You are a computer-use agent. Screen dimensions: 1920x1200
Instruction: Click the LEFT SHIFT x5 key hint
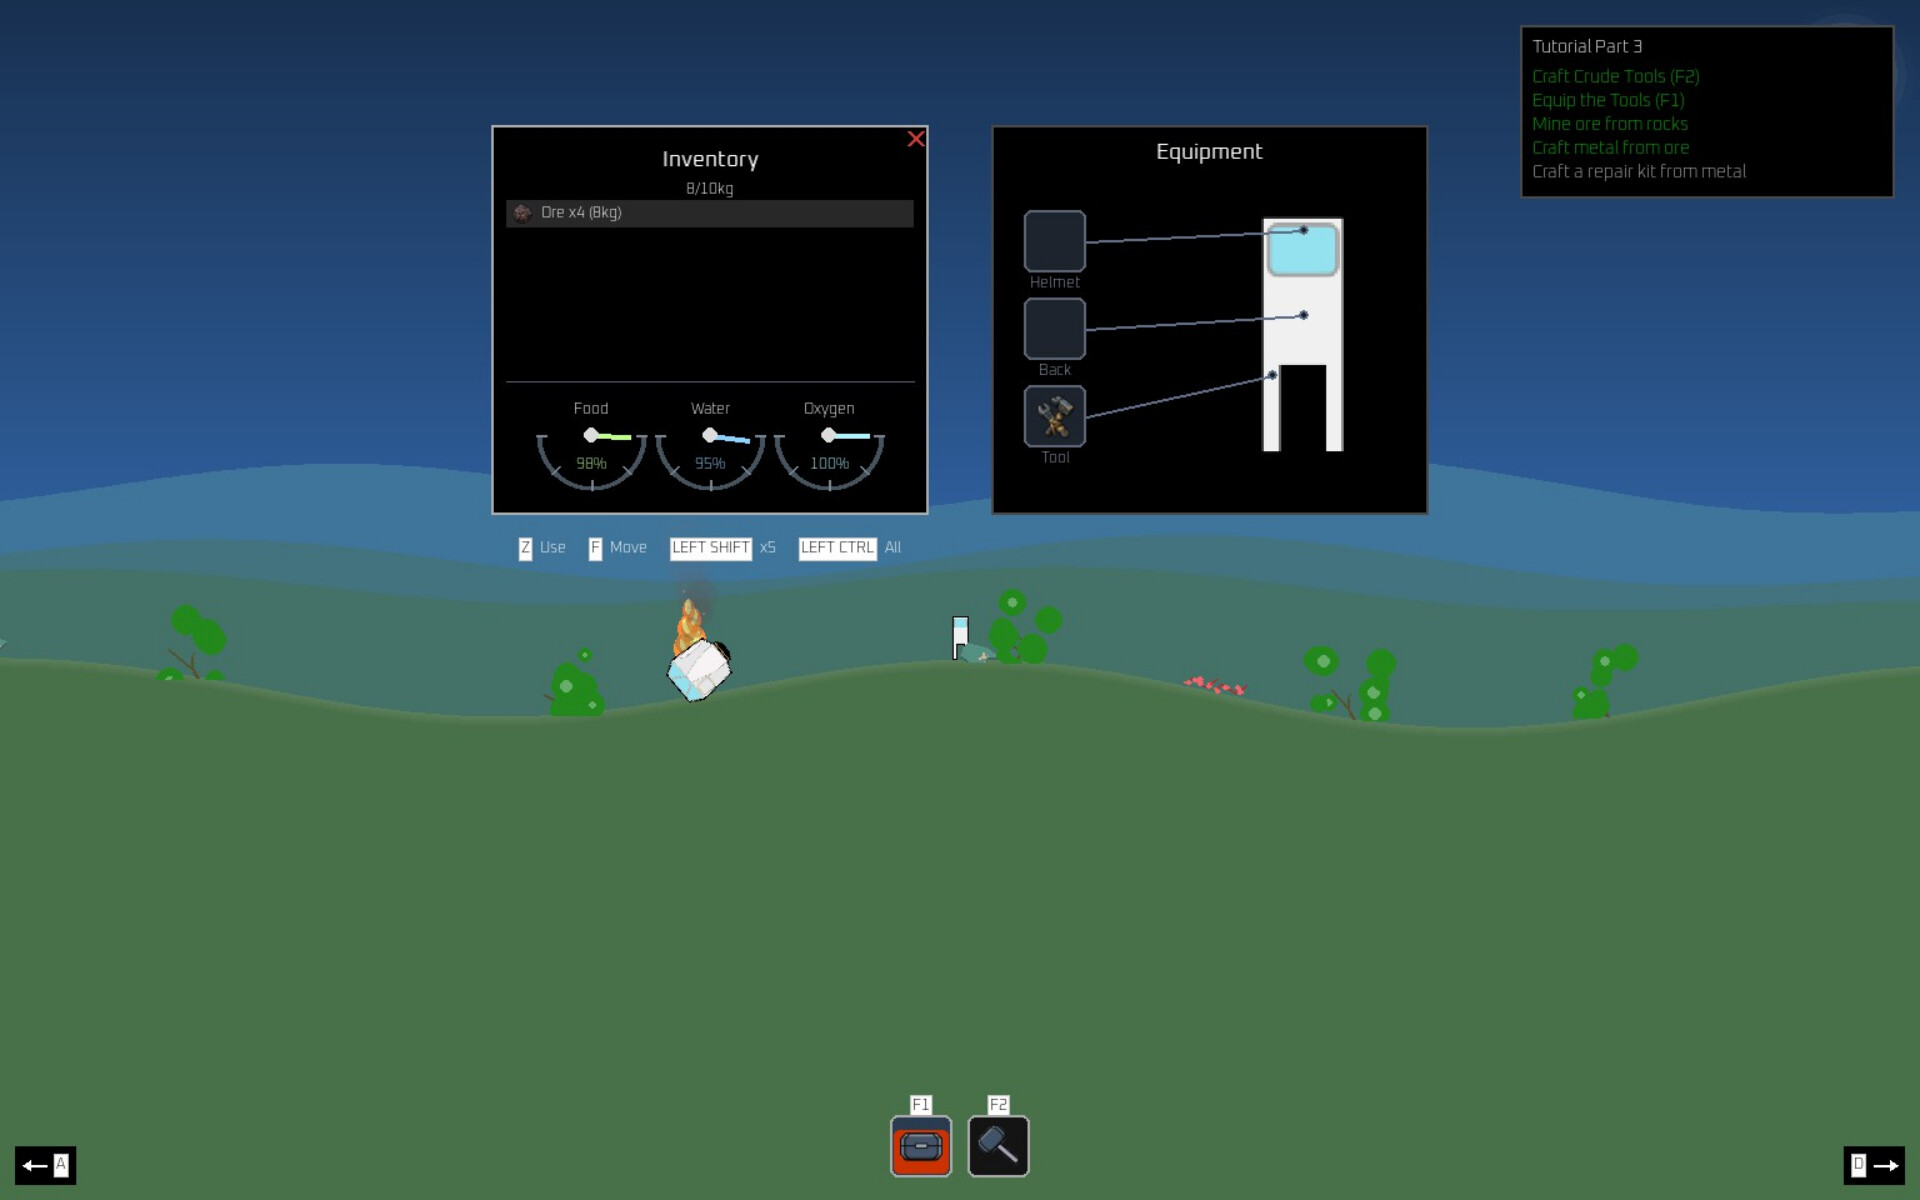click(723, 548)
